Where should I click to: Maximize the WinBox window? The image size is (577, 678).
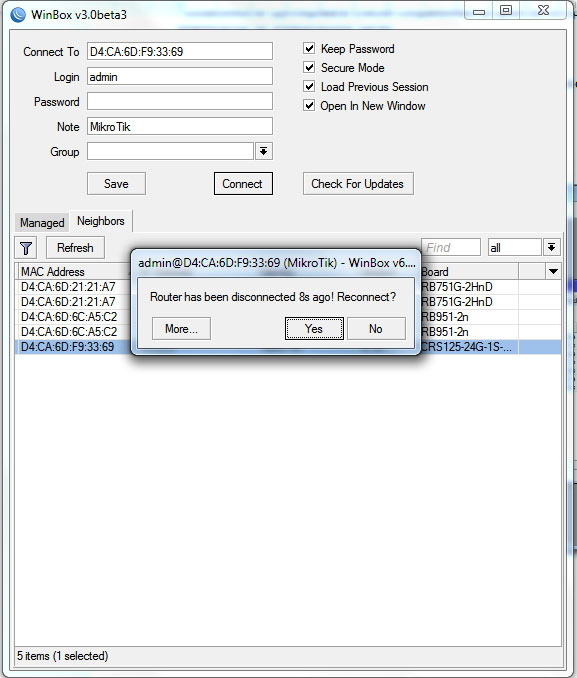click(x=506, y=10)
